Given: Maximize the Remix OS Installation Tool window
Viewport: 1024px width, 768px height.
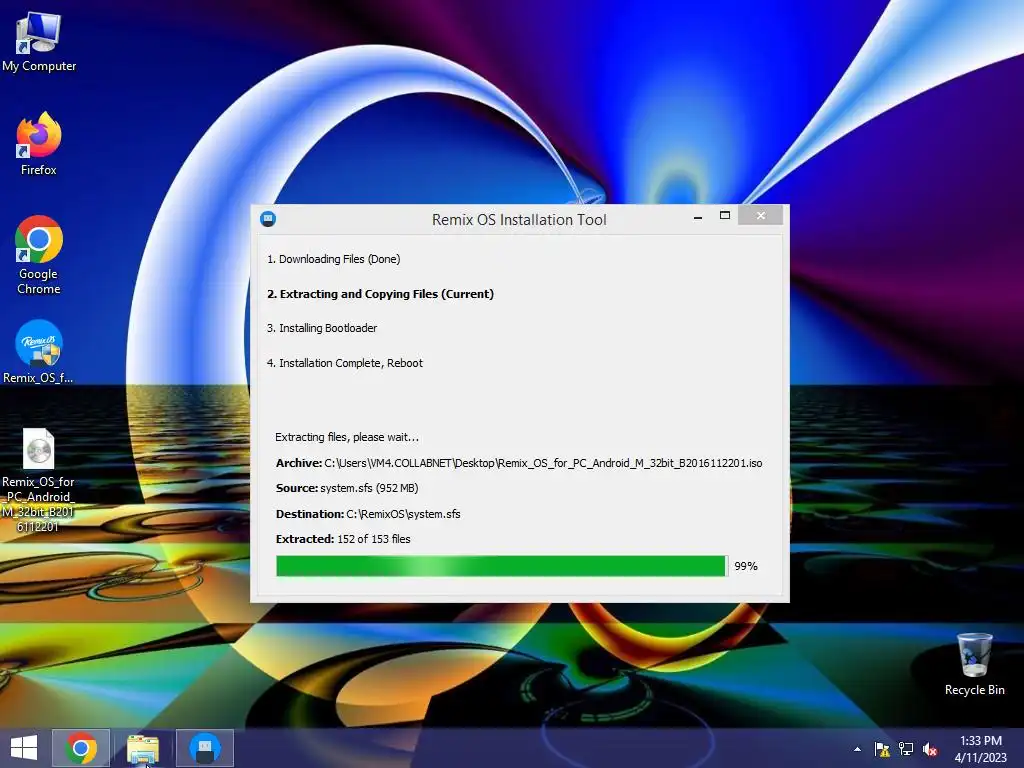Looking at the screenshot, I should pos(724,216).
